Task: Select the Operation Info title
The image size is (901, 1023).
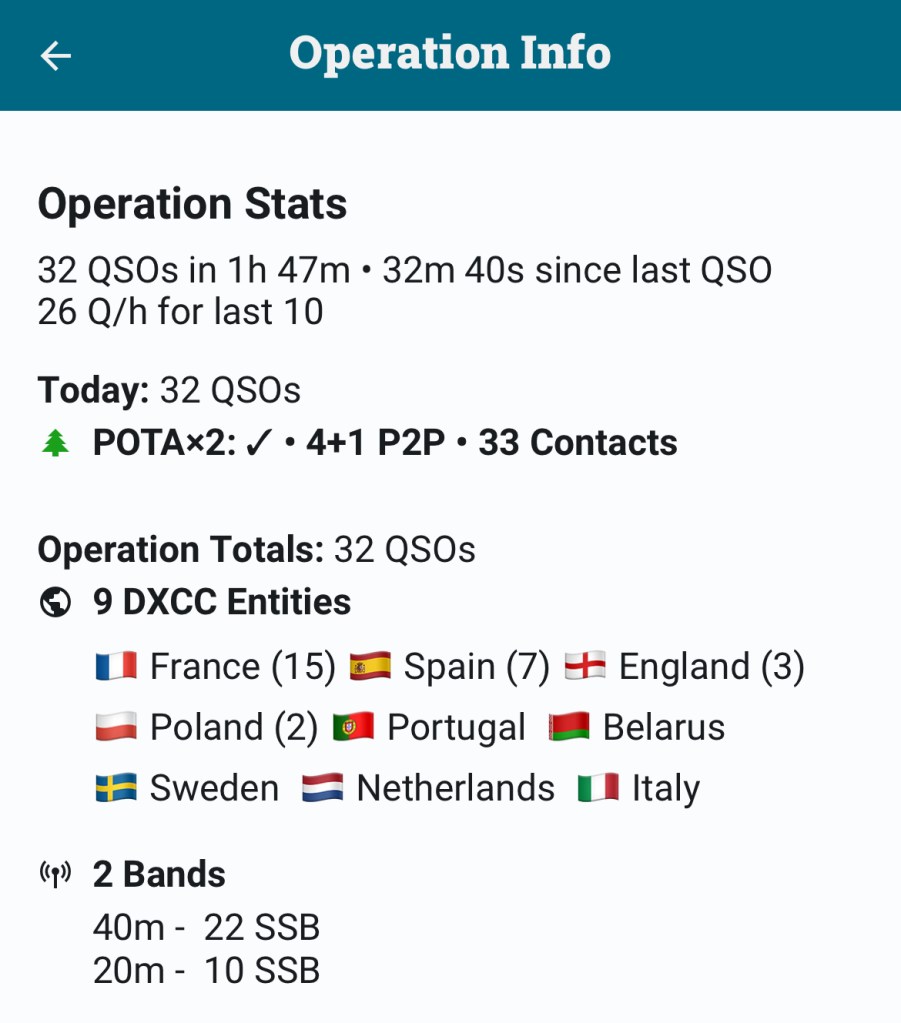Action: (x=450, y=53)
